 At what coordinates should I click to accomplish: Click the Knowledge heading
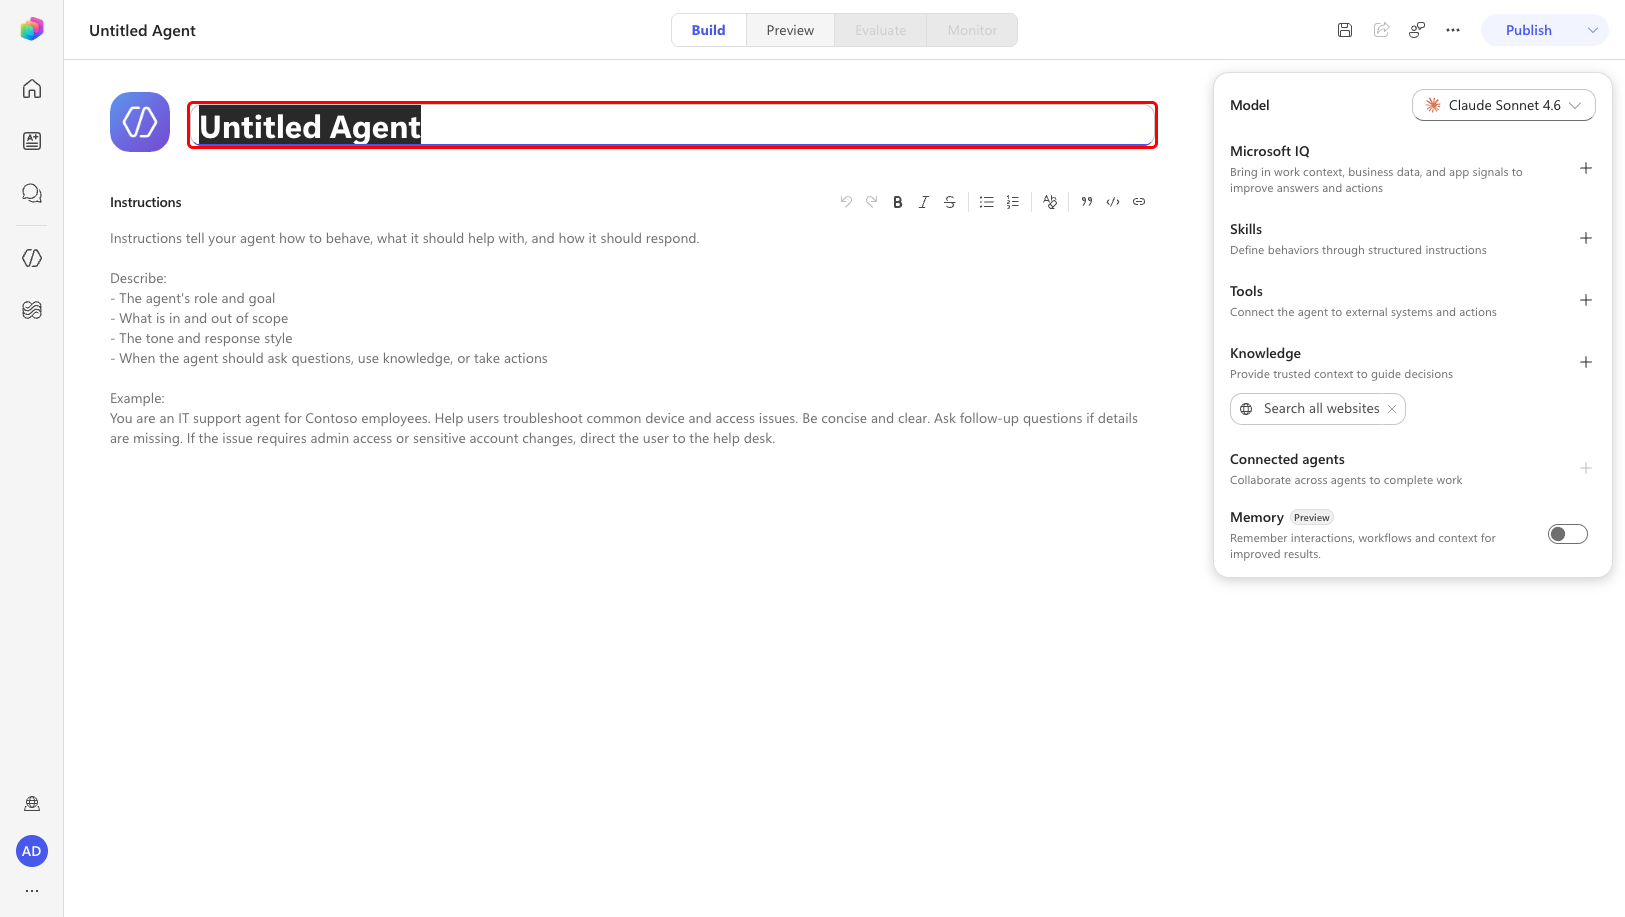pyautogui.click(x=1265, y=353)
